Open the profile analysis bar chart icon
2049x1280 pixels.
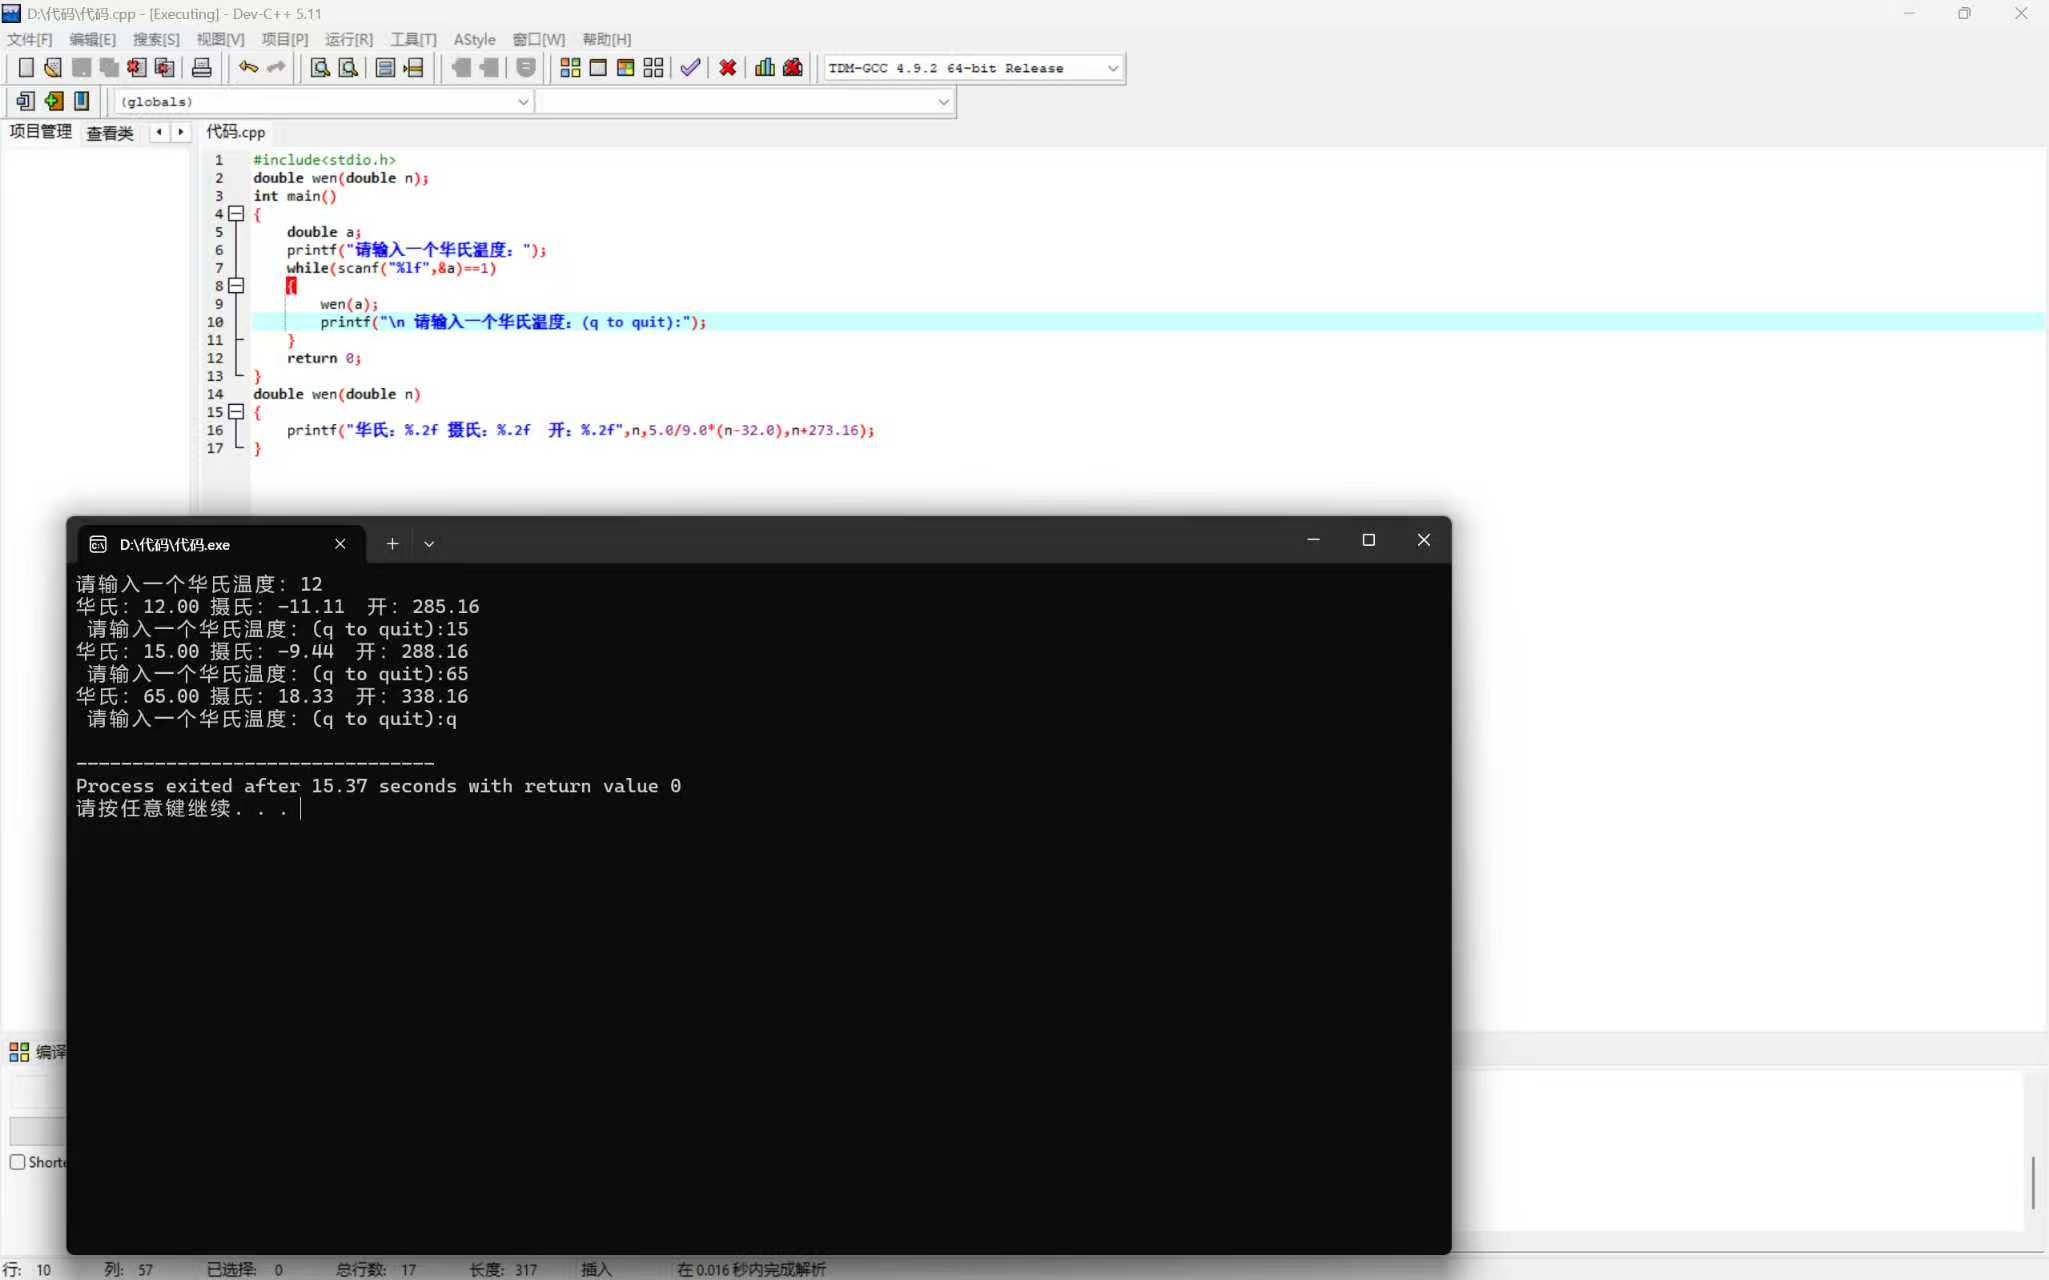(765, 68)
